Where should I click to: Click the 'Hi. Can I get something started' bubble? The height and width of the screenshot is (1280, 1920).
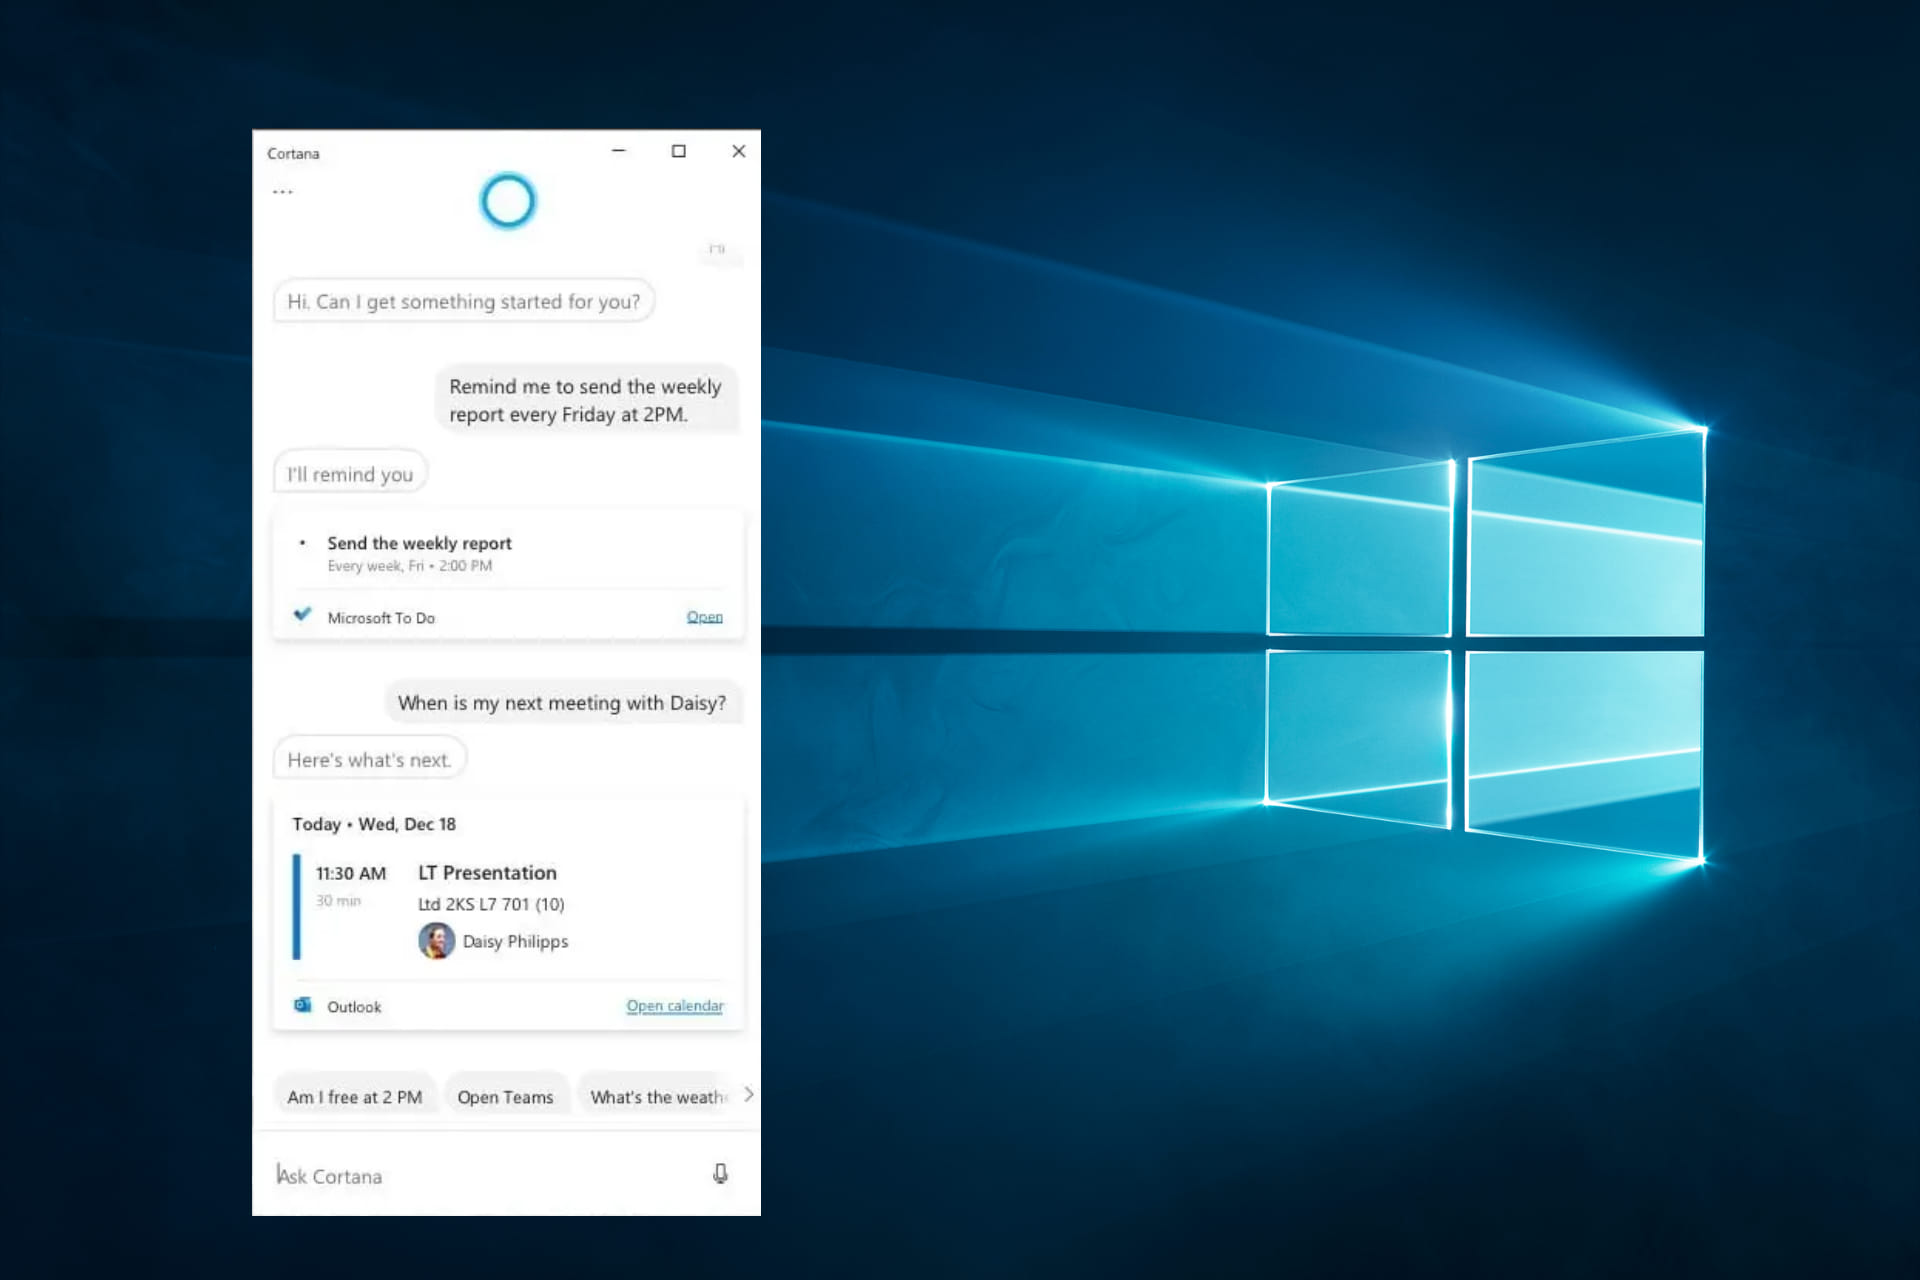[x=464, y=301]
